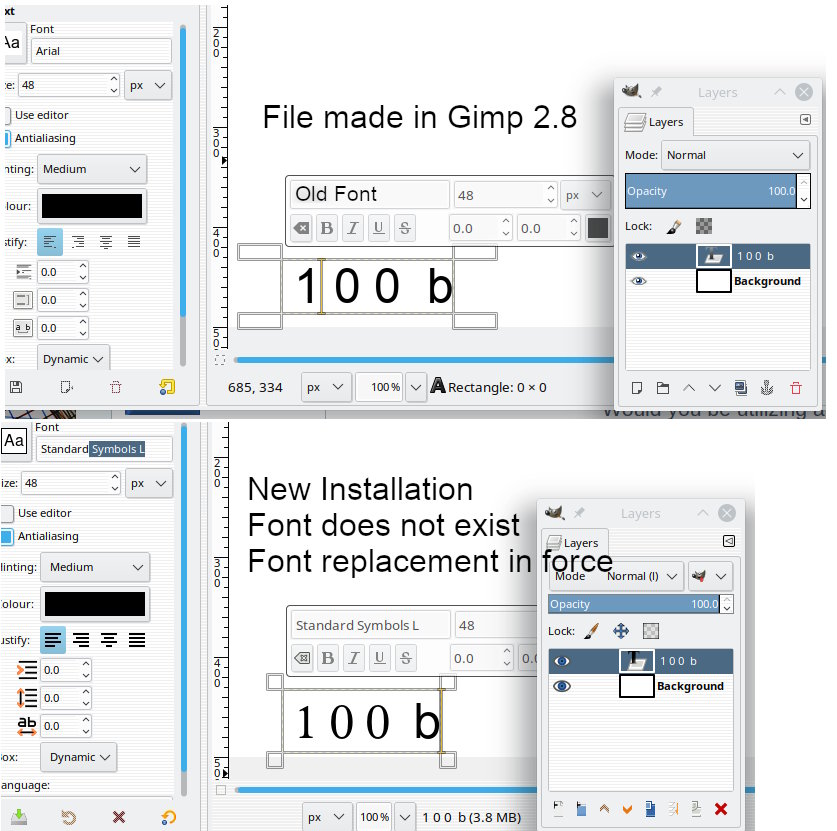Reset to defaults in the lower tool options
Image resolution: width=837 pixels, height=831 pixels.
169,817
